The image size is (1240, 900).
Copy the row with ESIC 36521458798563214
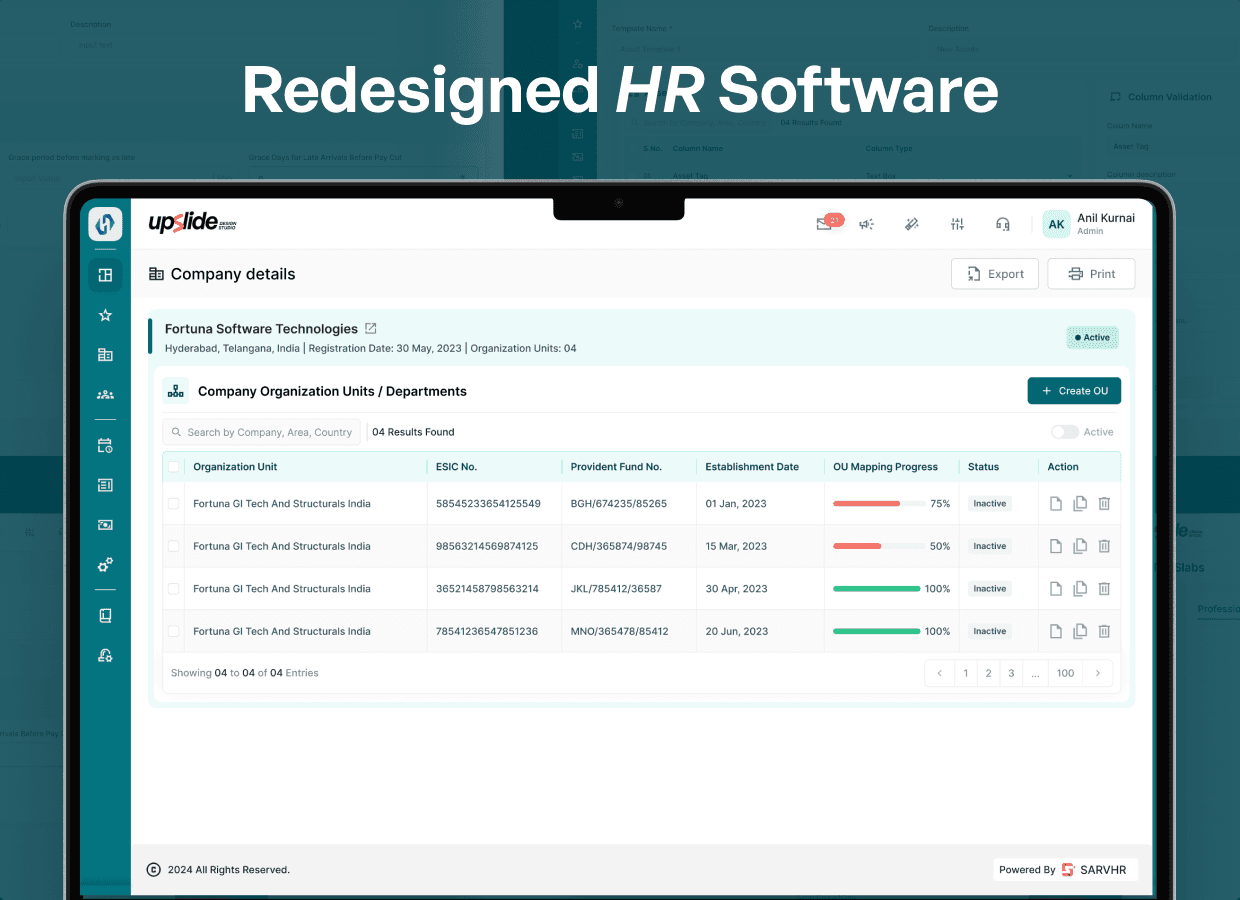click(1080, 589)
